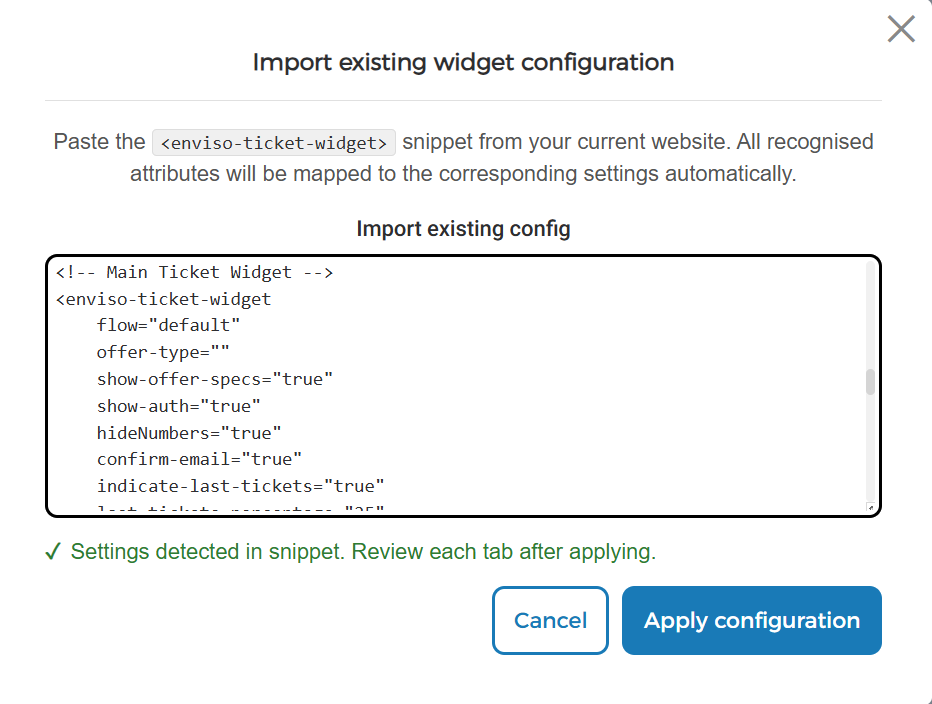Click the Settings detected in snippet message
The height and width of the screenshot is (704, 932).
pyautogui.click(x=363, y=552)
